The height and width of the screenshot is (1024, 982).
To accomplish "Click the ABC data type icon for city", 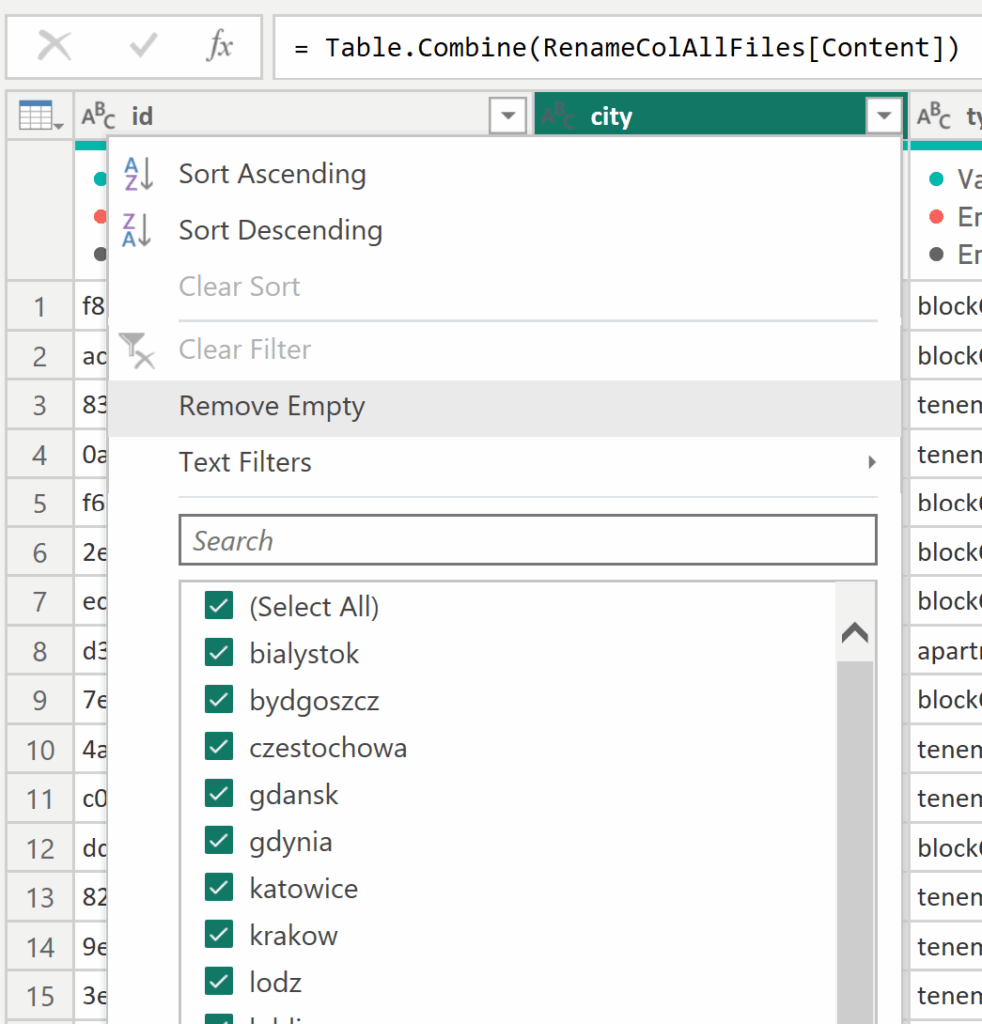I will (x=558, y=117).
